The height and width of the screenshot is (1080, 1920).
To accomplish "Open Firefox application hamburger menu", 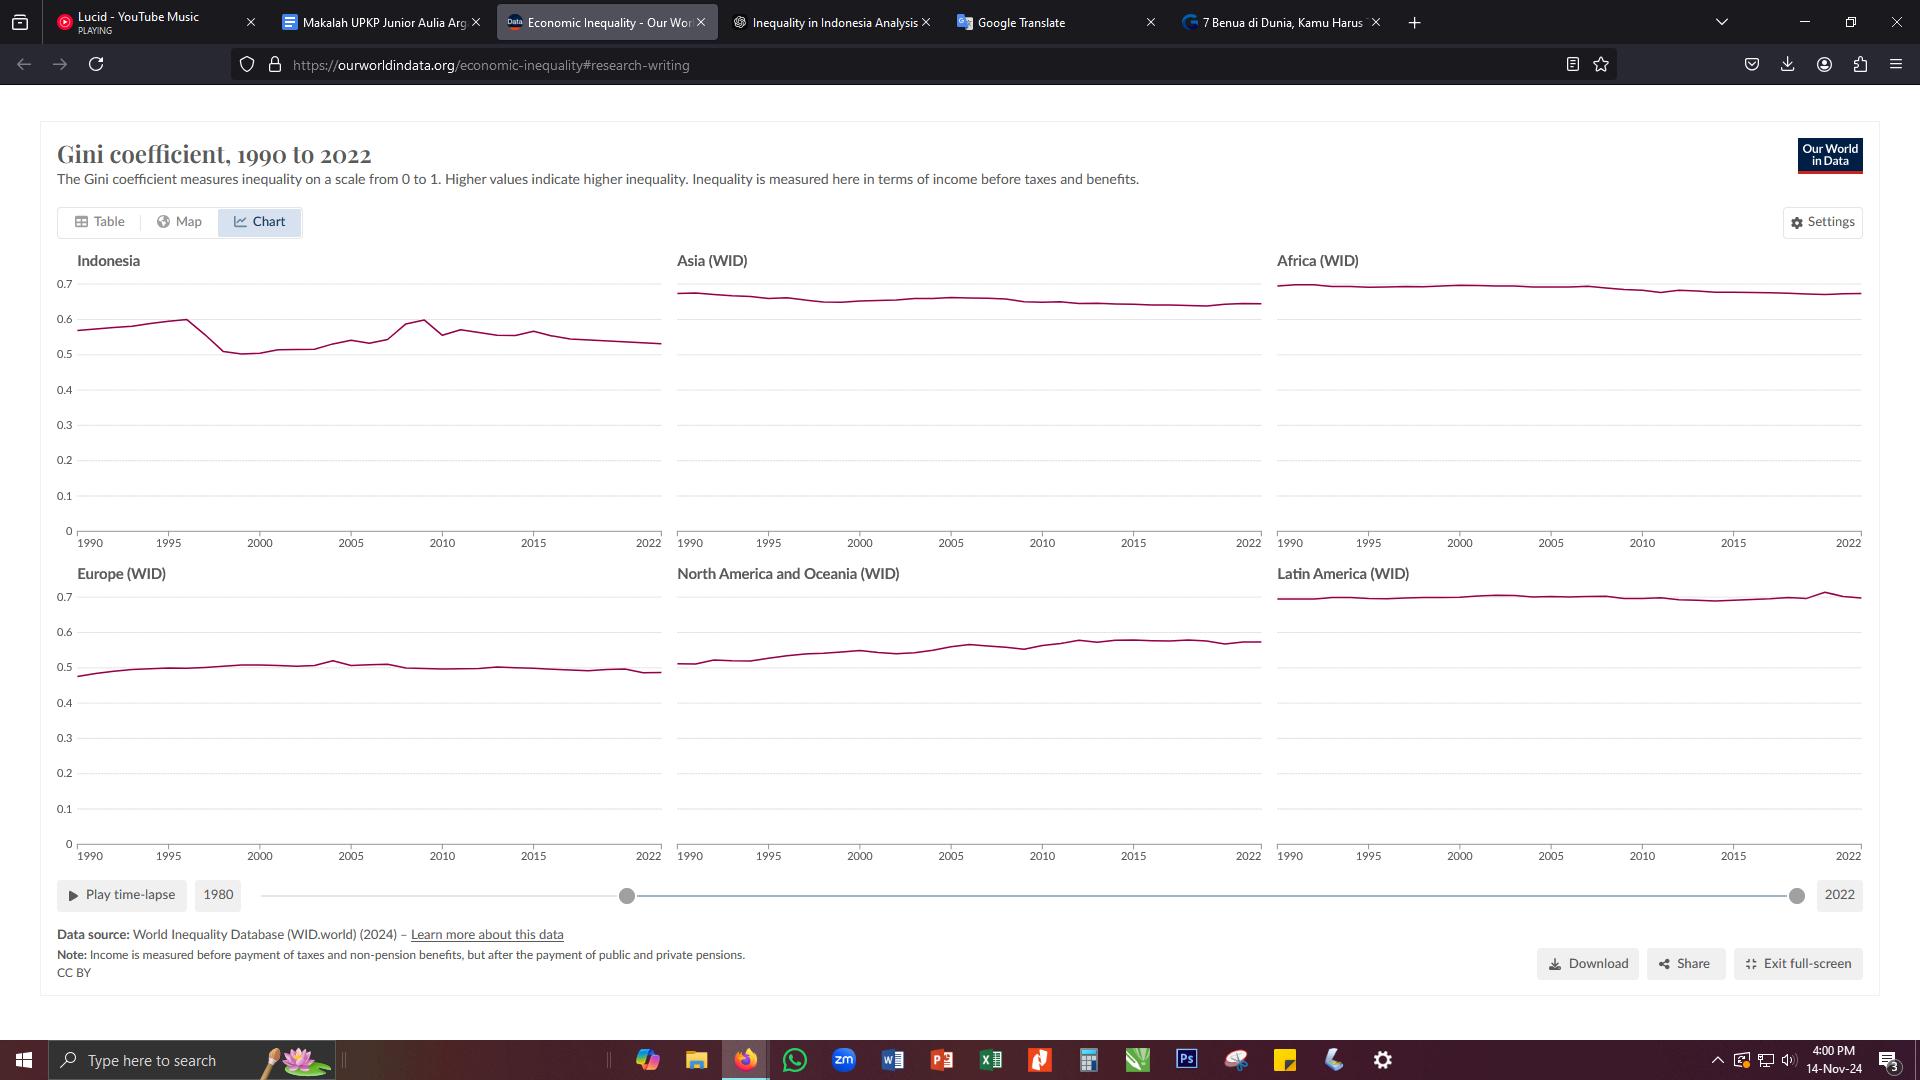I will [1896, 65].
